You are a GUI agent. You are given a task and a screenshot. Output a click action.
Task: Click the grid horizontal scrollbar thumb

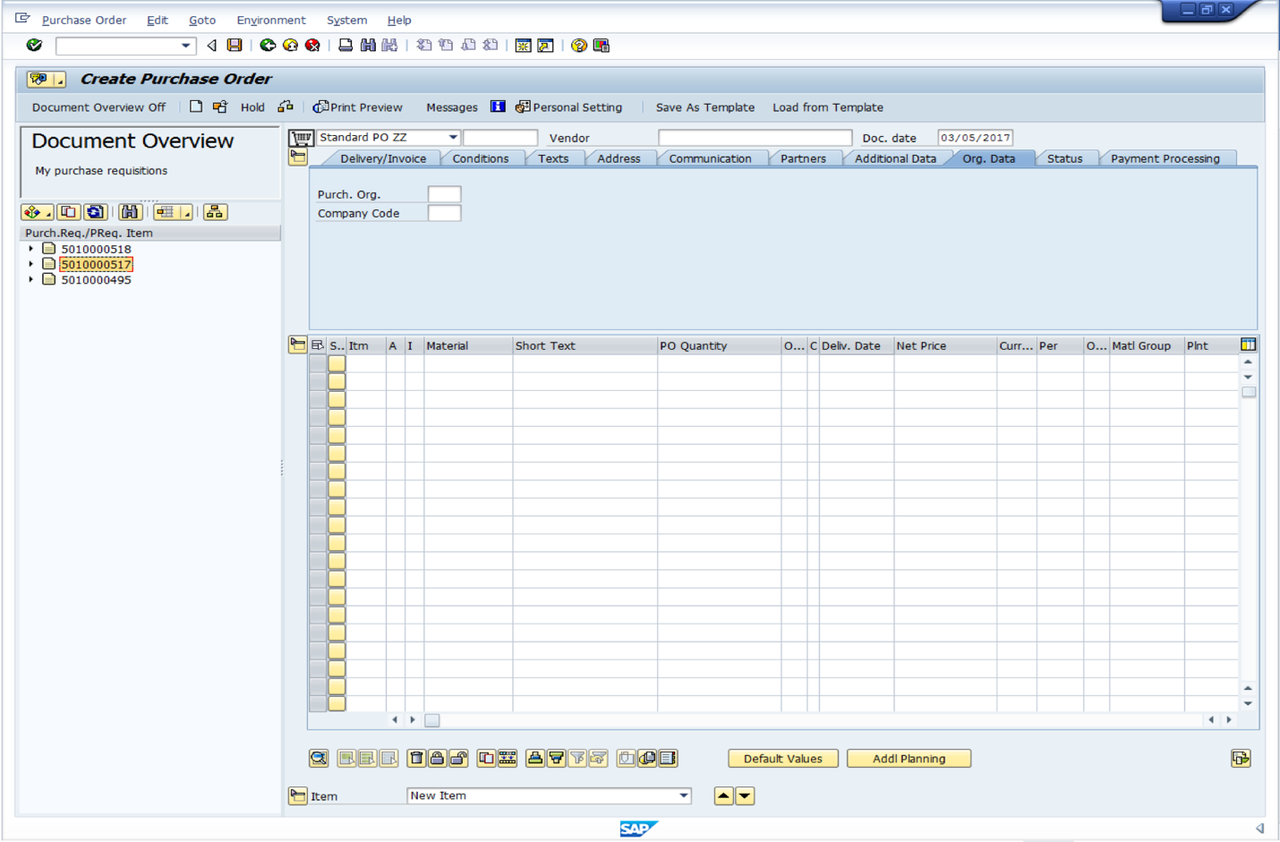(x=432, y=720)
